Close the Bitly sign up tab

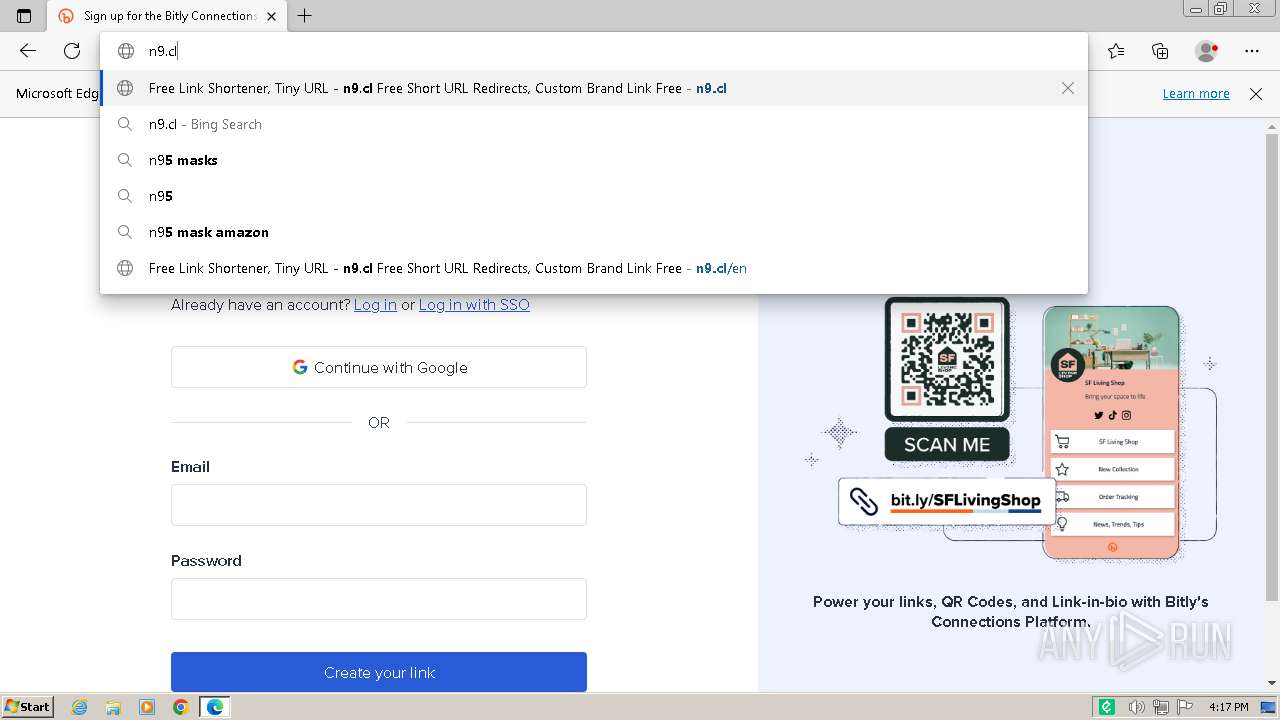(271, 16)
